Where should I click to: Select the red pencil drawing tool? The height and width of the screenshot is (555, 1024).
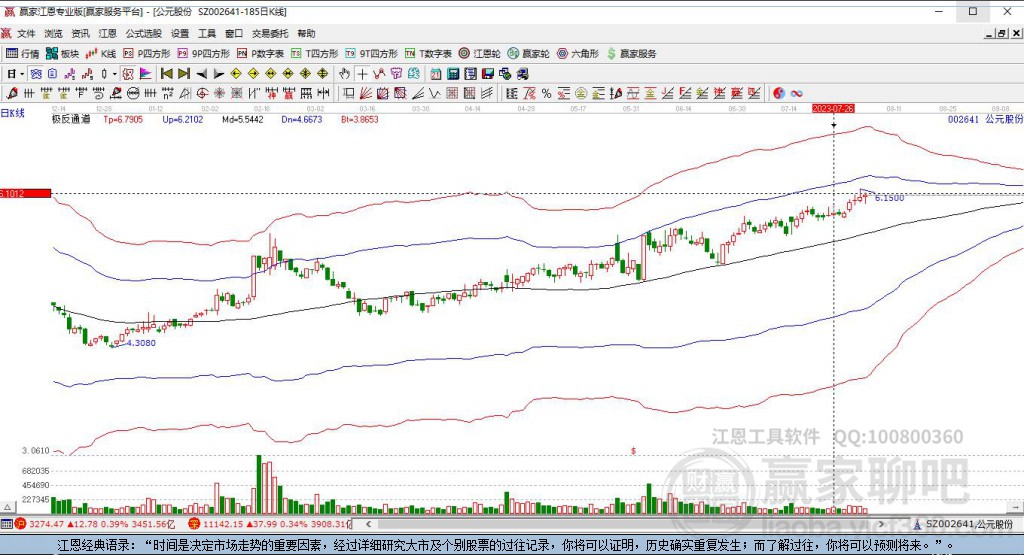point(12,93)
